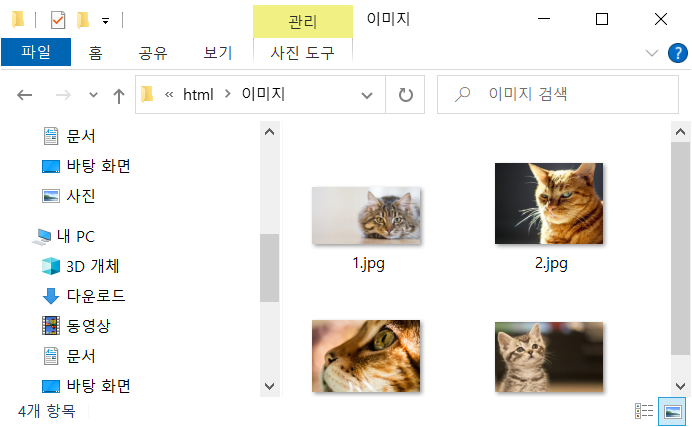
Task: Switch to details view in status bar
Action: pyautogui.click(x=644, y=411)
